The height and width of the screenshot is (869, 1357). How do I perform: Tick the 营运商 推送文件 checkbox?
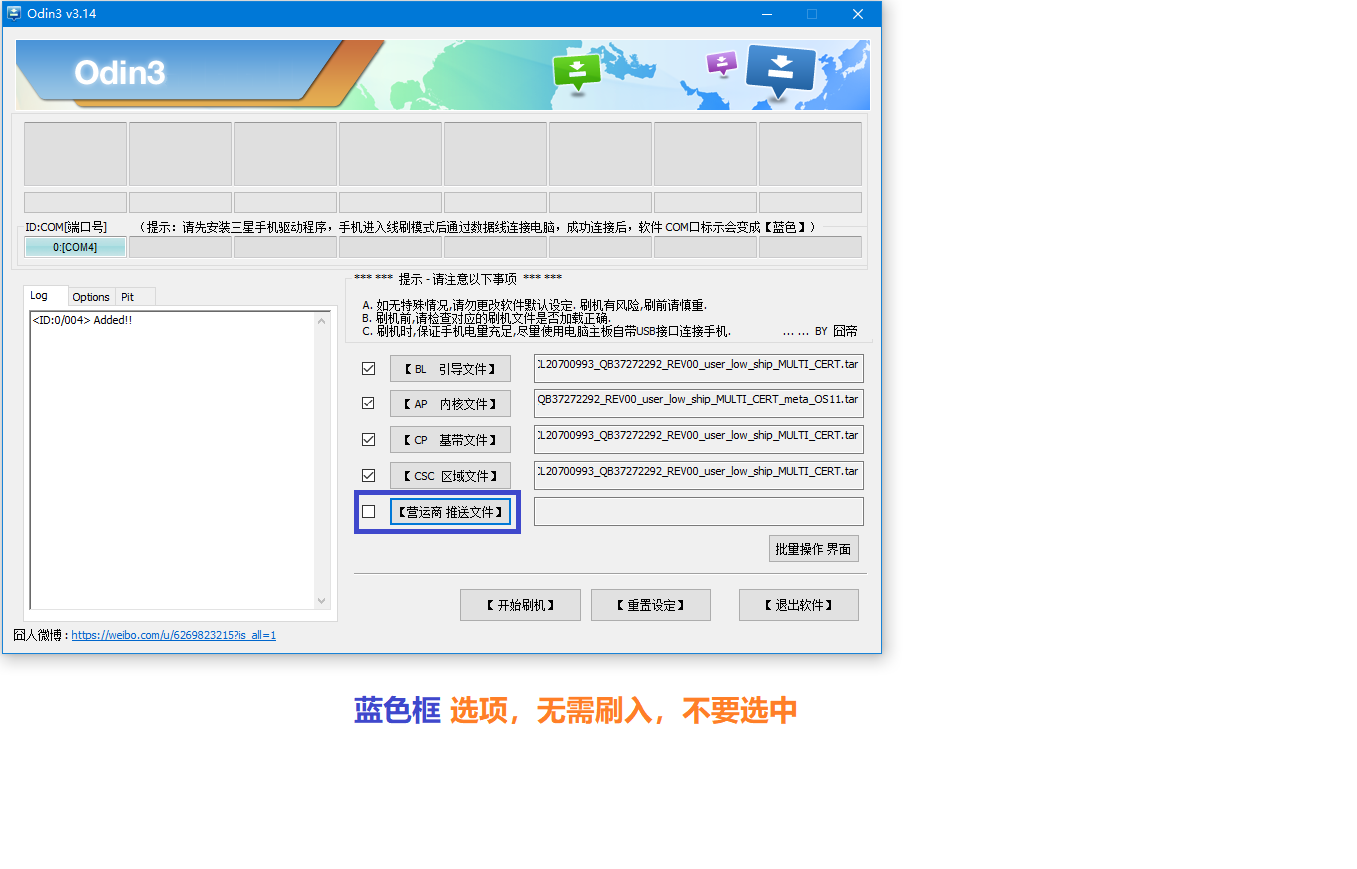(368, 511)
